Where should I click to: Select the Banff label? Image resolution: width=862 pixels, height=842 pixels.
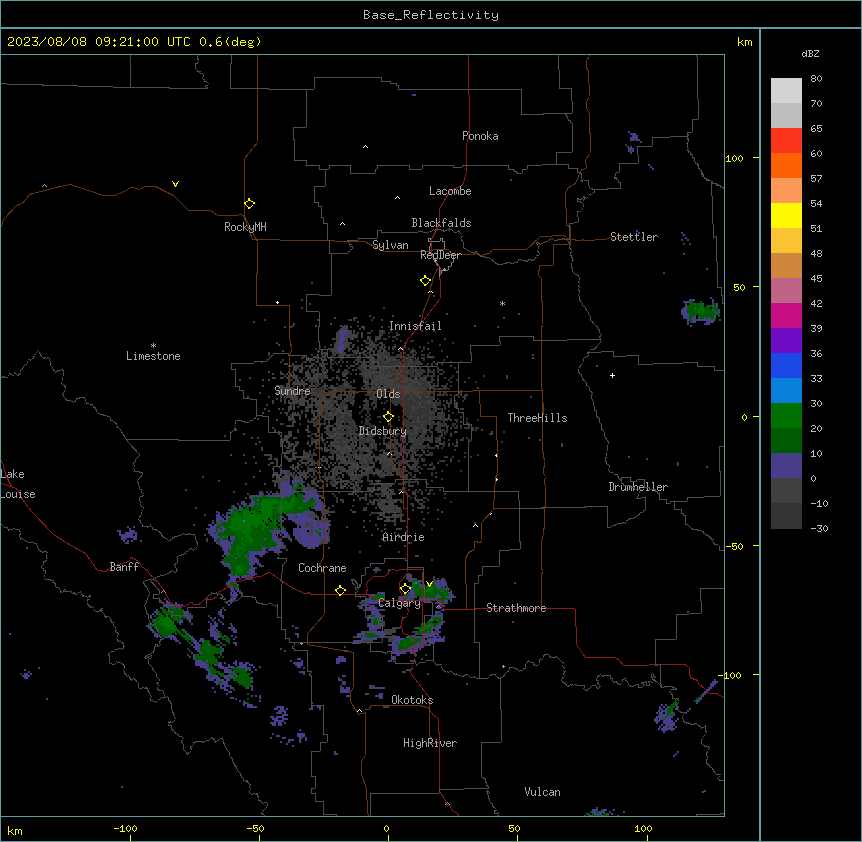click(x=124, y=567)
